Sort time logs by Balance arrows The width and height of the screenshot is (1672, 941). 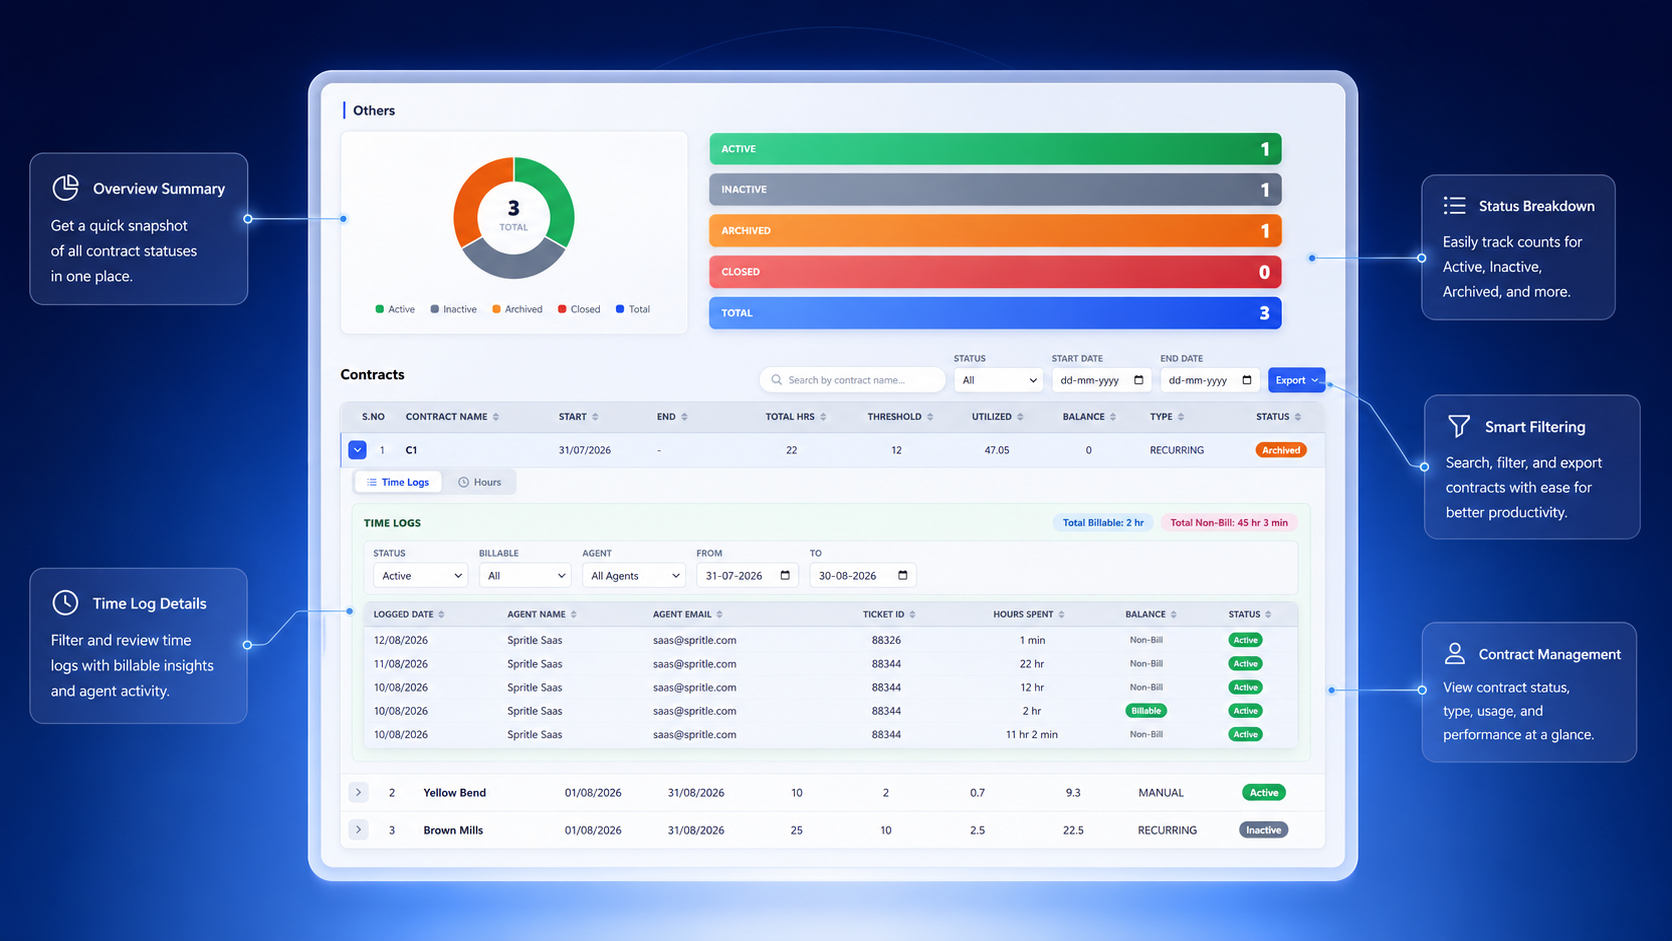(1173, 614)
